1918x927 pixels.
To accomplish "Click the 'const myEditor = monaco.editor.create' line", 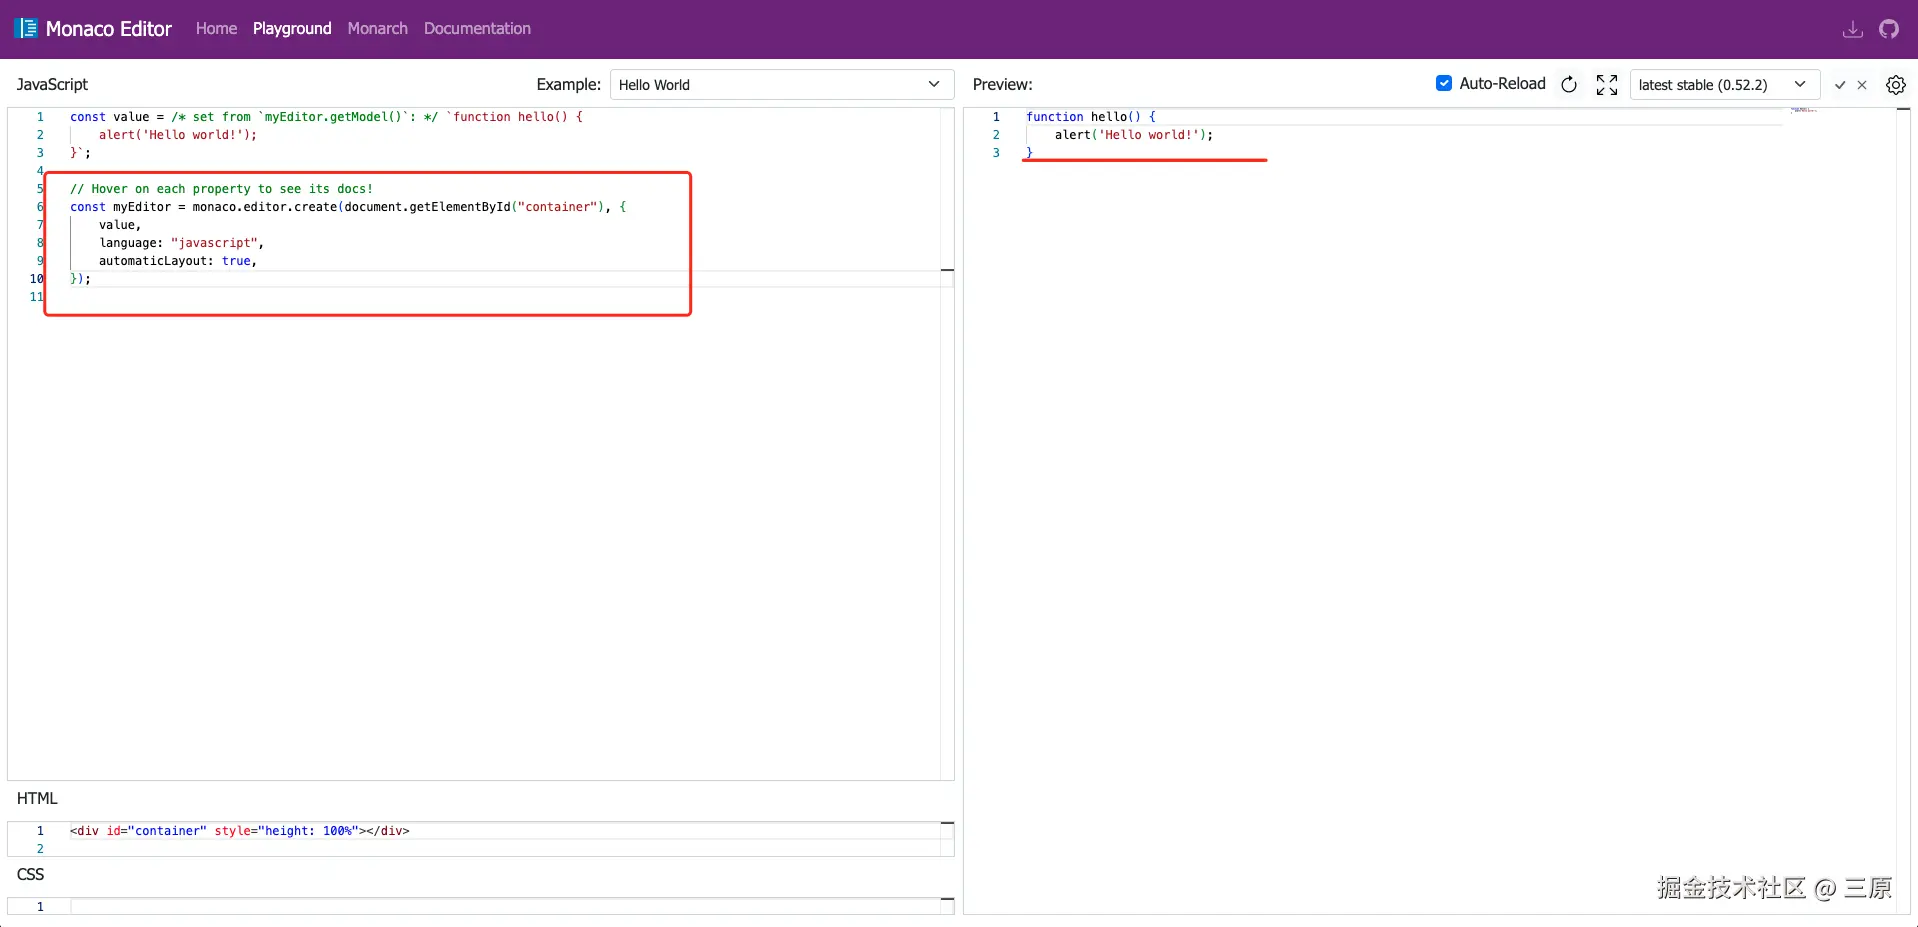I will (348, 207).
